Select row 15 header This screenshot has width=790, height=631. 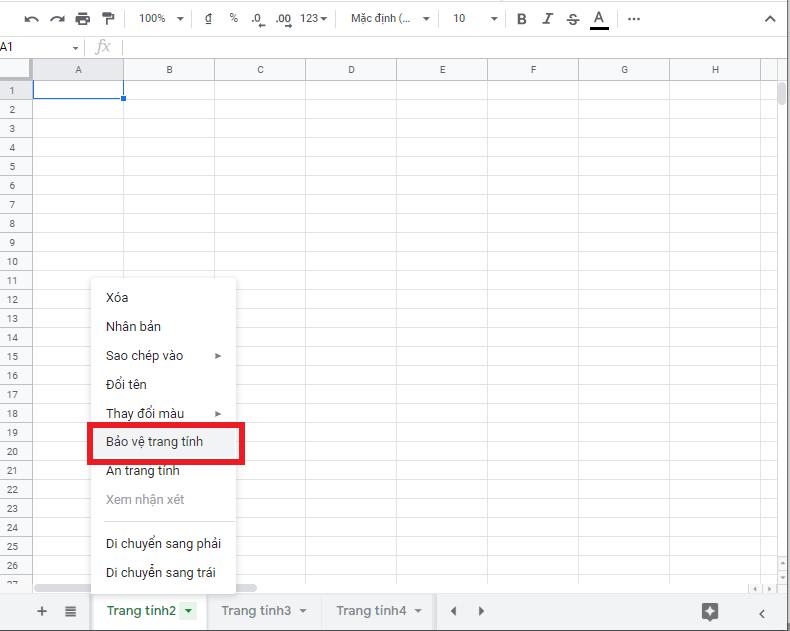(x=16, y=356)
